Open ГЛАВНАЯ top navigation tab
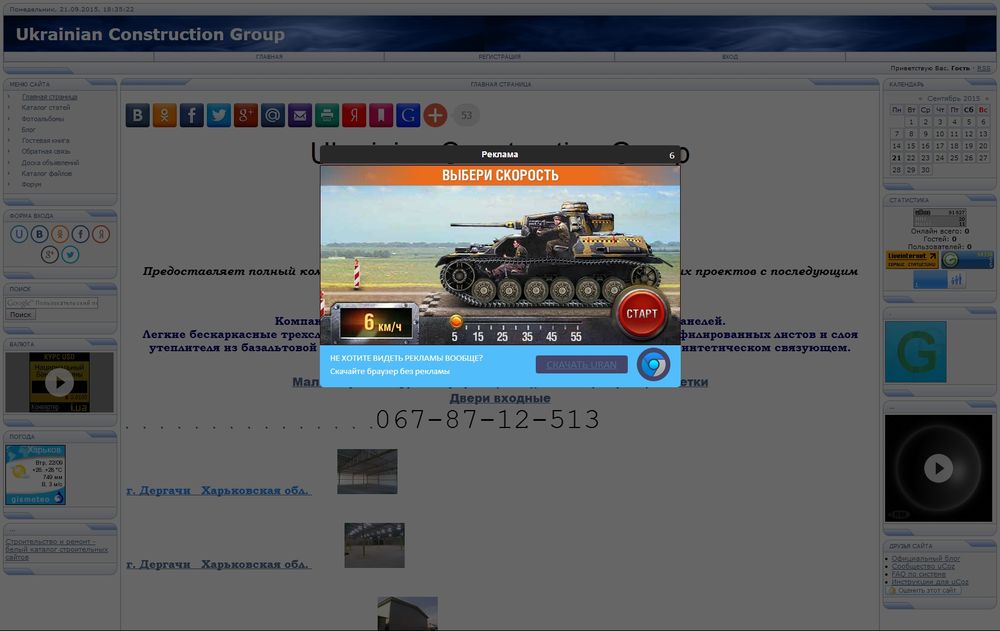Image resolution: width=1000 pixels, height=631 pixels. pos(269,57)
